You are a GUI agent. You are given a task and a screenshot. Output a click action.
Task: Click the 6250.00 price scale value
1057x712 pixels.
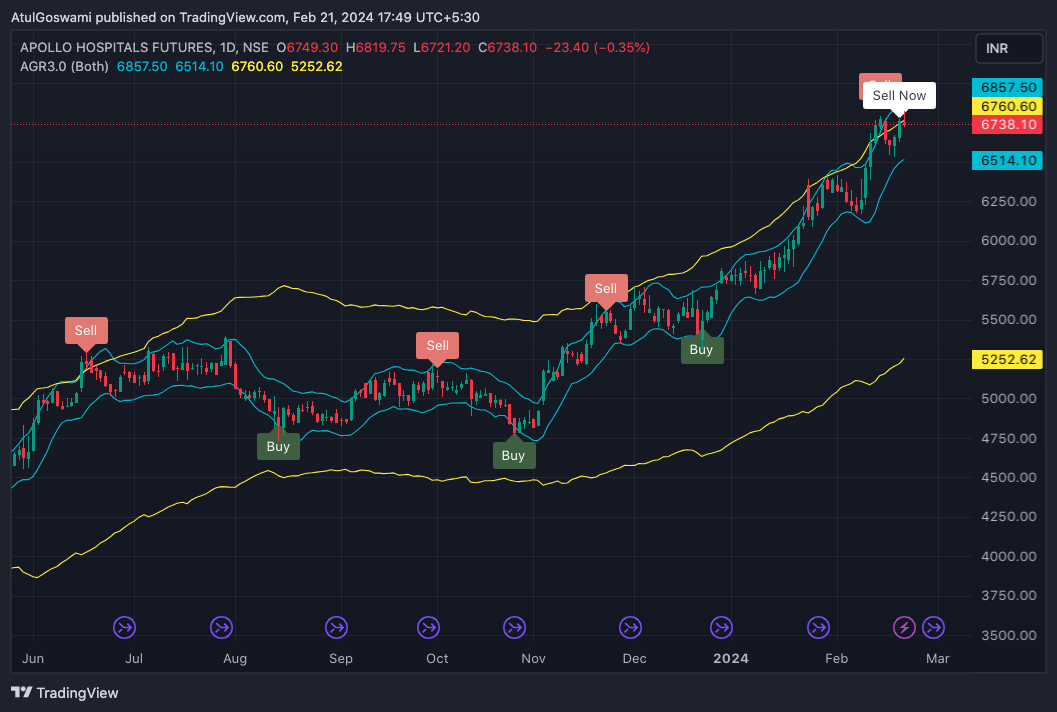(x=1009, y=201)
